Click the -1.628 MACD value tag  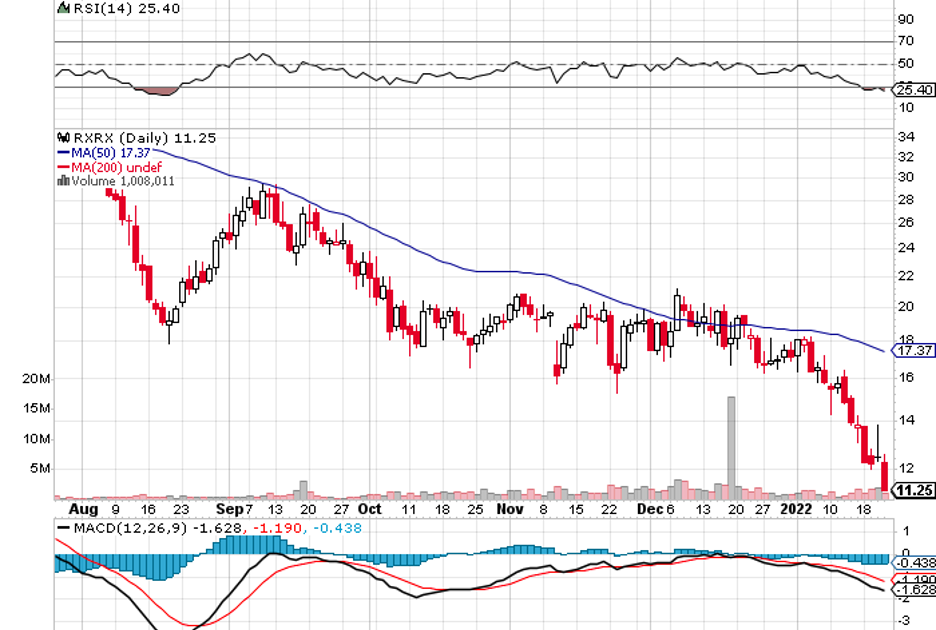914,590
